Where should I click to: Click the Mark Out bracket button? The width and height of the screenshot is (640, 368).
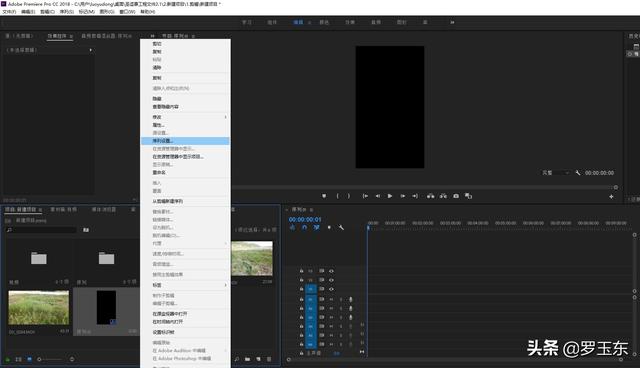click(349, 196)
